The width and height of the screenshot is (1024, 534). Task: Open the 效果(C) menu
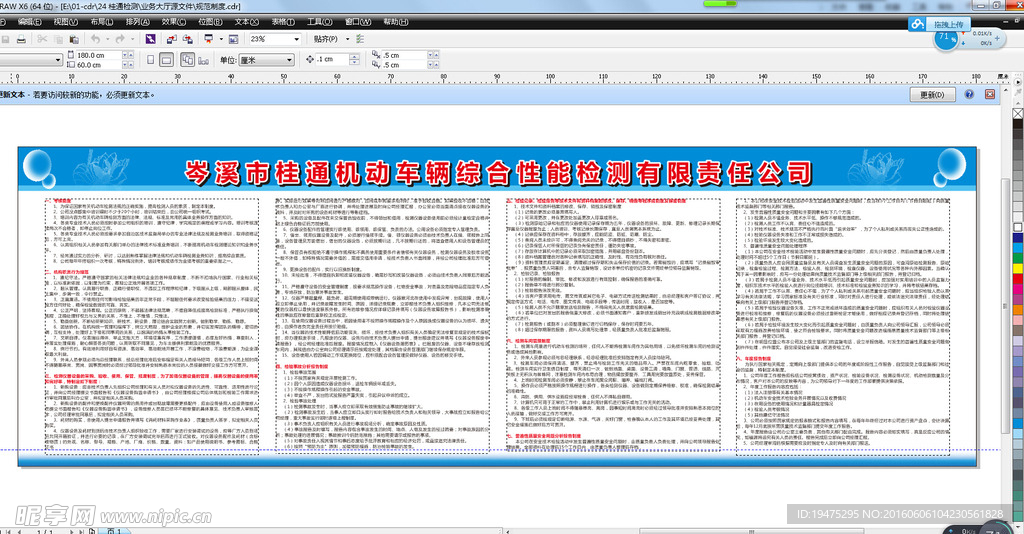click(x=174, y=22)
